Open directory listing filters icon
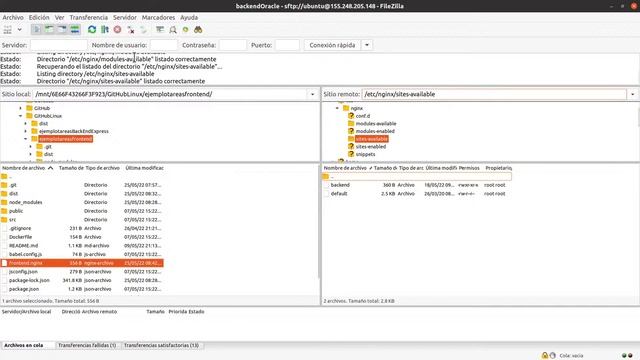Viewport: 640px width, 360px height. [160, 29]
